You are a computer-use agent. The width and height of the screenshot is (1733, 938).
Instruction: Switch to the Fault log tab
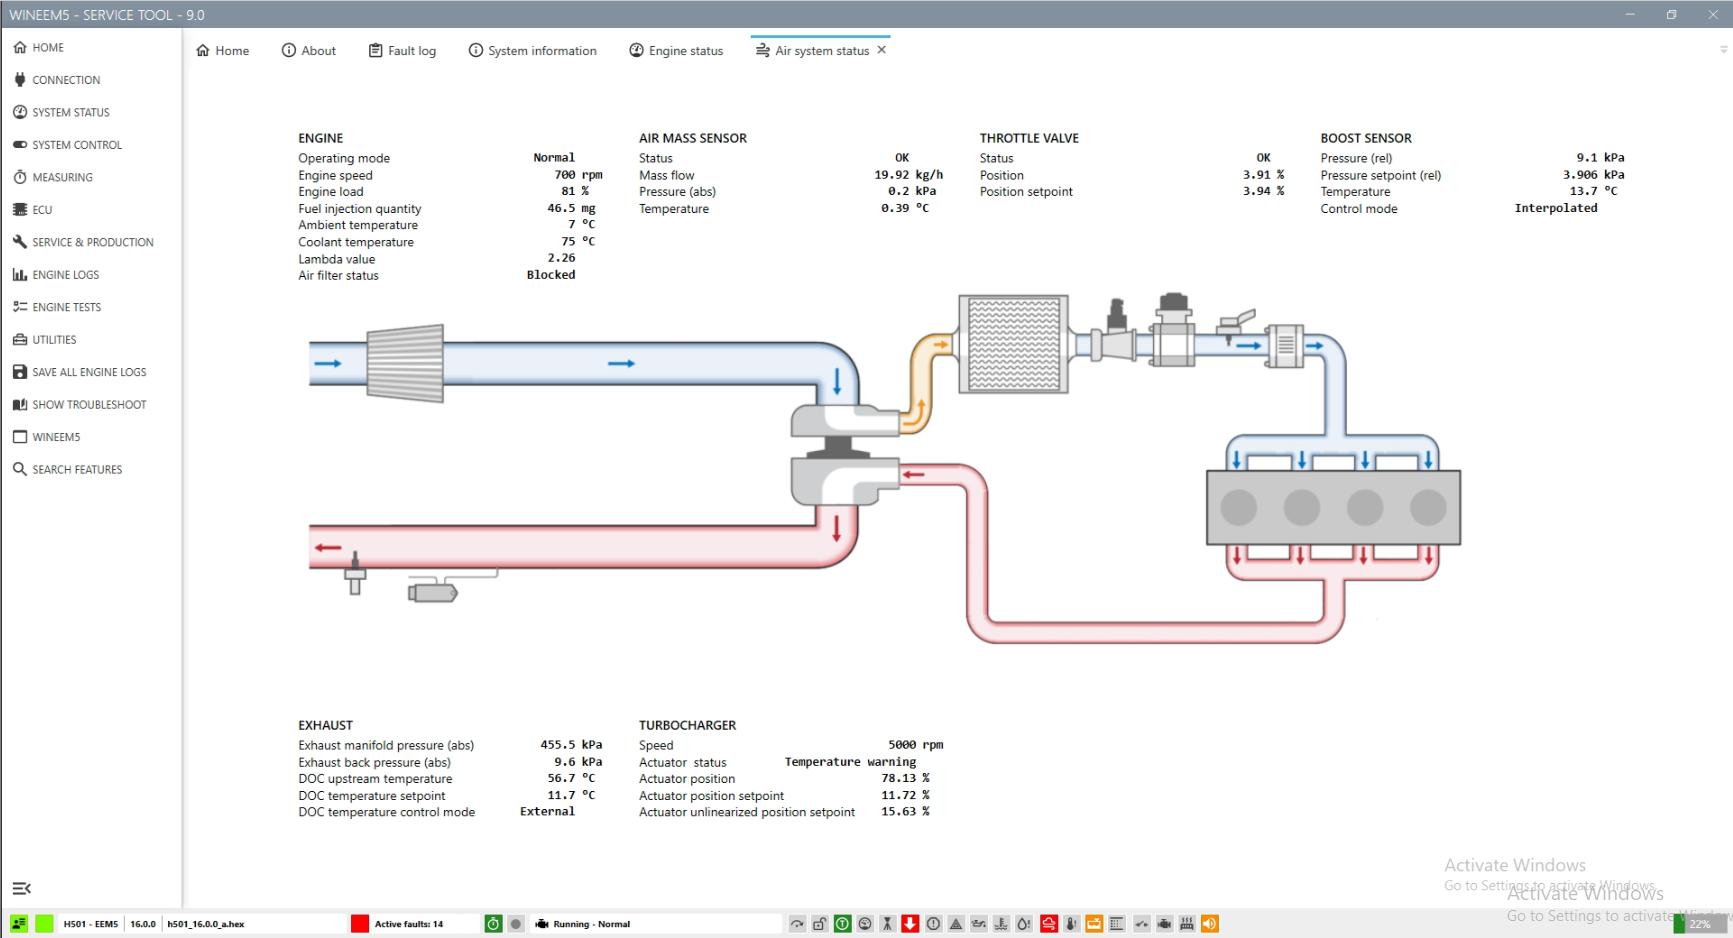click(402, 51)
